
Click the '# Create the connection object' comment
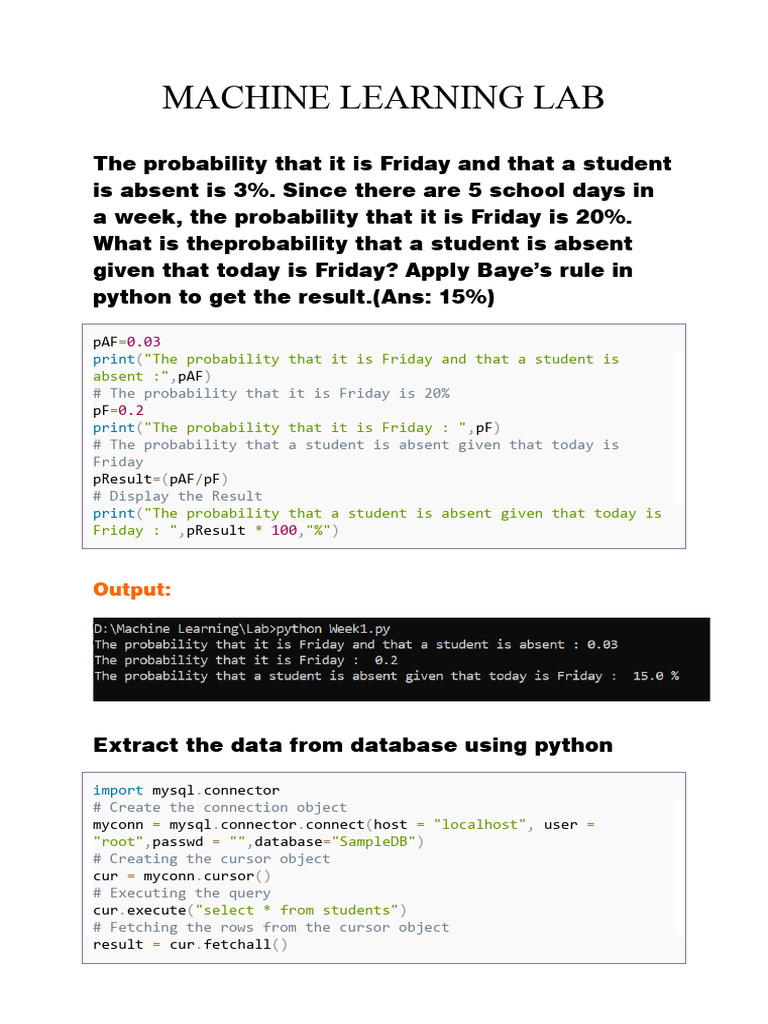[220, 807]
